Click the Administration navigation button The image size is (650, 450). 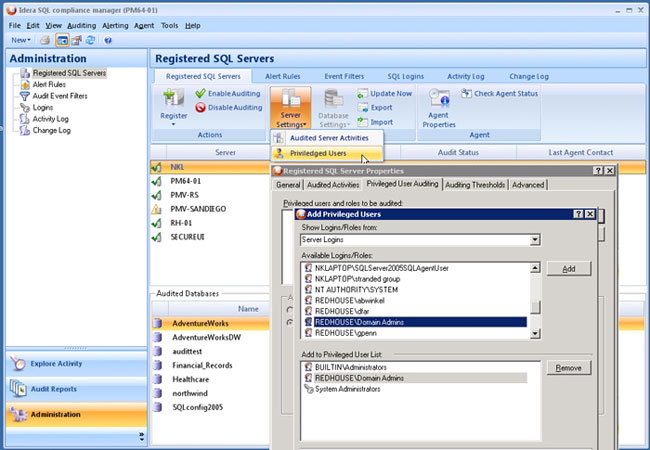[x=76, y=414]
